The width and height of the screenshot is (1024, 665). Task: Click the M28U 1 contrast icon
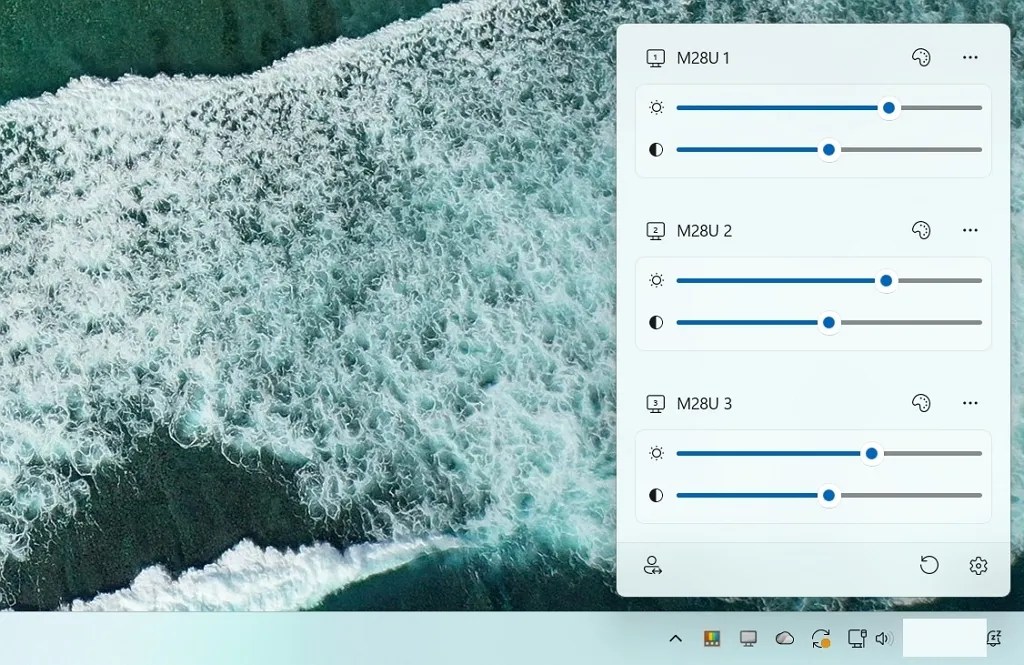tap(656, 150)
